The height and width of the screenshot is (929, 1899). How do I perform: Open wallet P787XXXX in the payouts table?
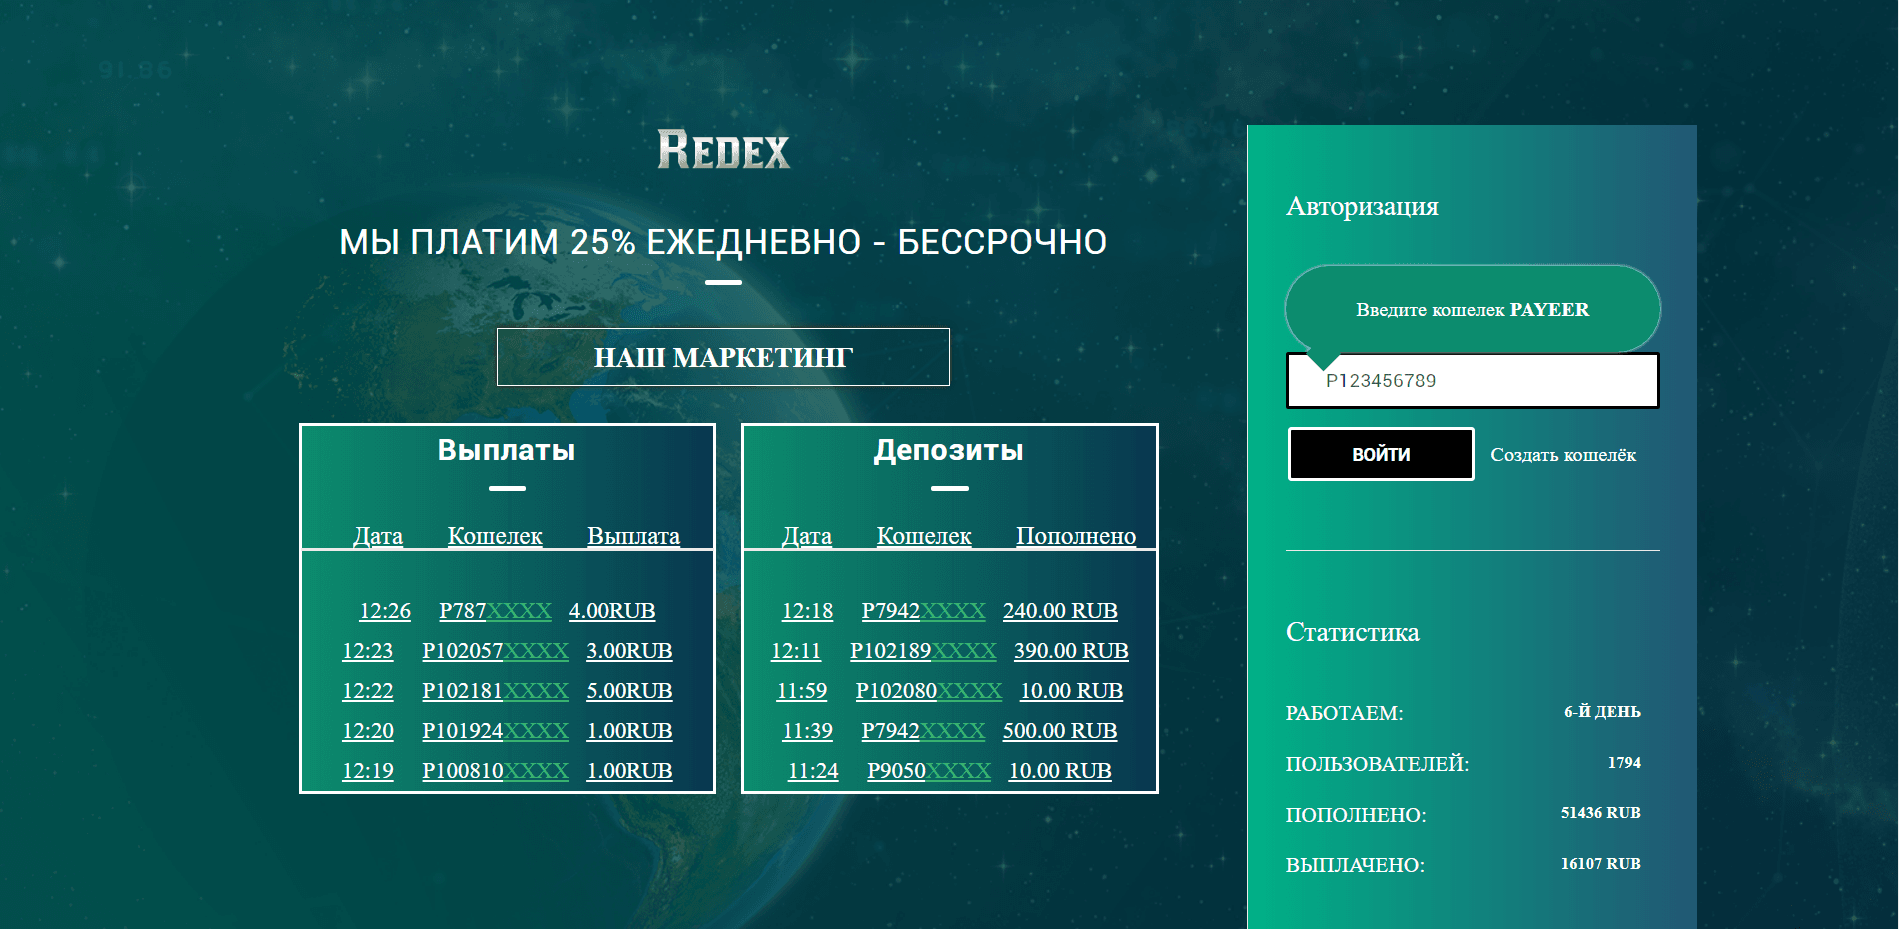[x=496, y=610]
